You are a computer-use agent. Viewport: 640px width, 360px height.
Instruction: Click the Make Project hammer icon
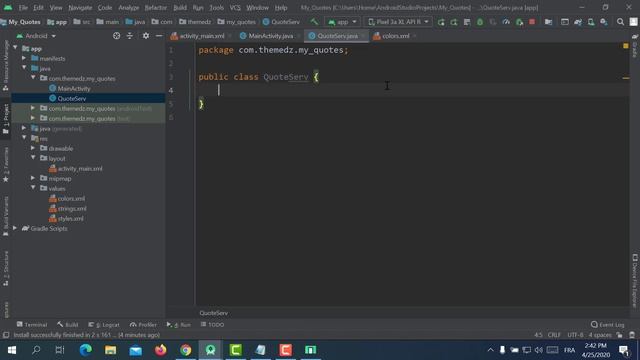314,22
